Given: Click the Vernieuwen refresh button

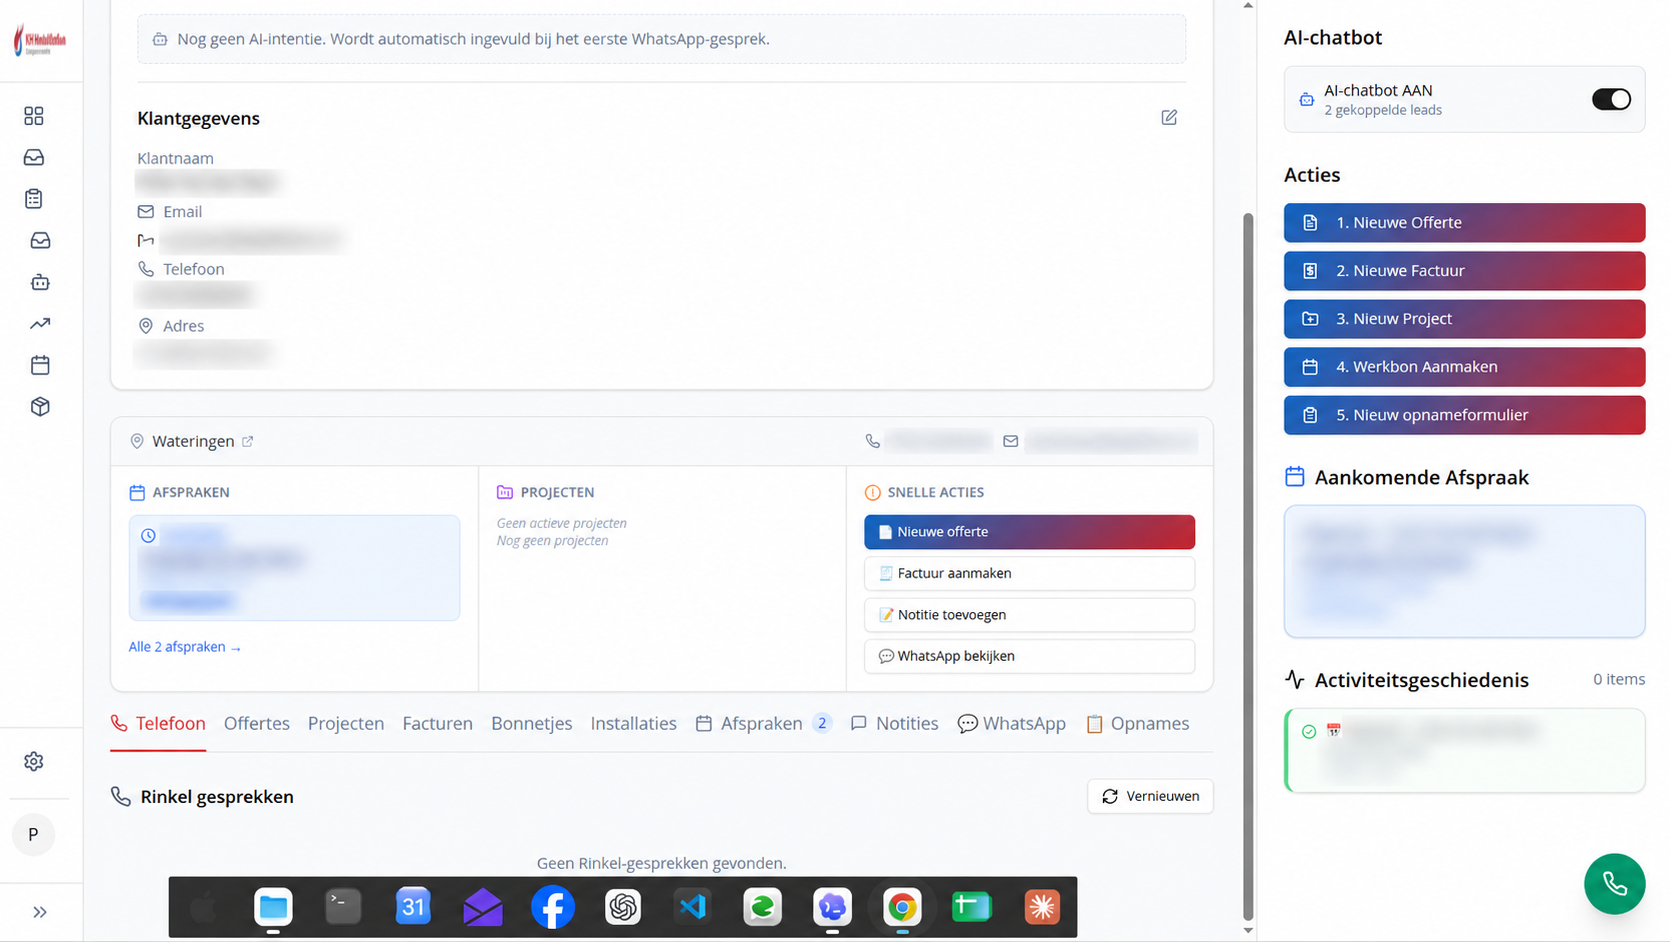Looking at the screenshot, I should click(x=1150, y=796).
